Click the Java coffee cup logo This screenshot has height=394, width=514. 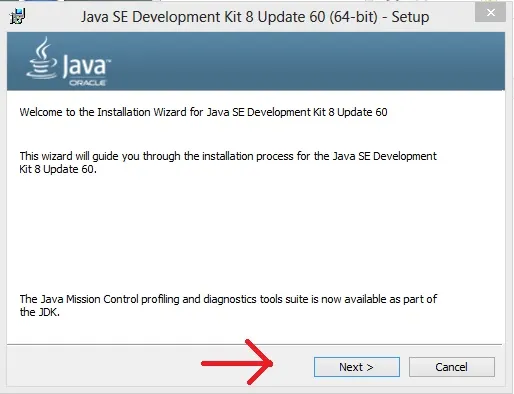(x=42, y=58)
